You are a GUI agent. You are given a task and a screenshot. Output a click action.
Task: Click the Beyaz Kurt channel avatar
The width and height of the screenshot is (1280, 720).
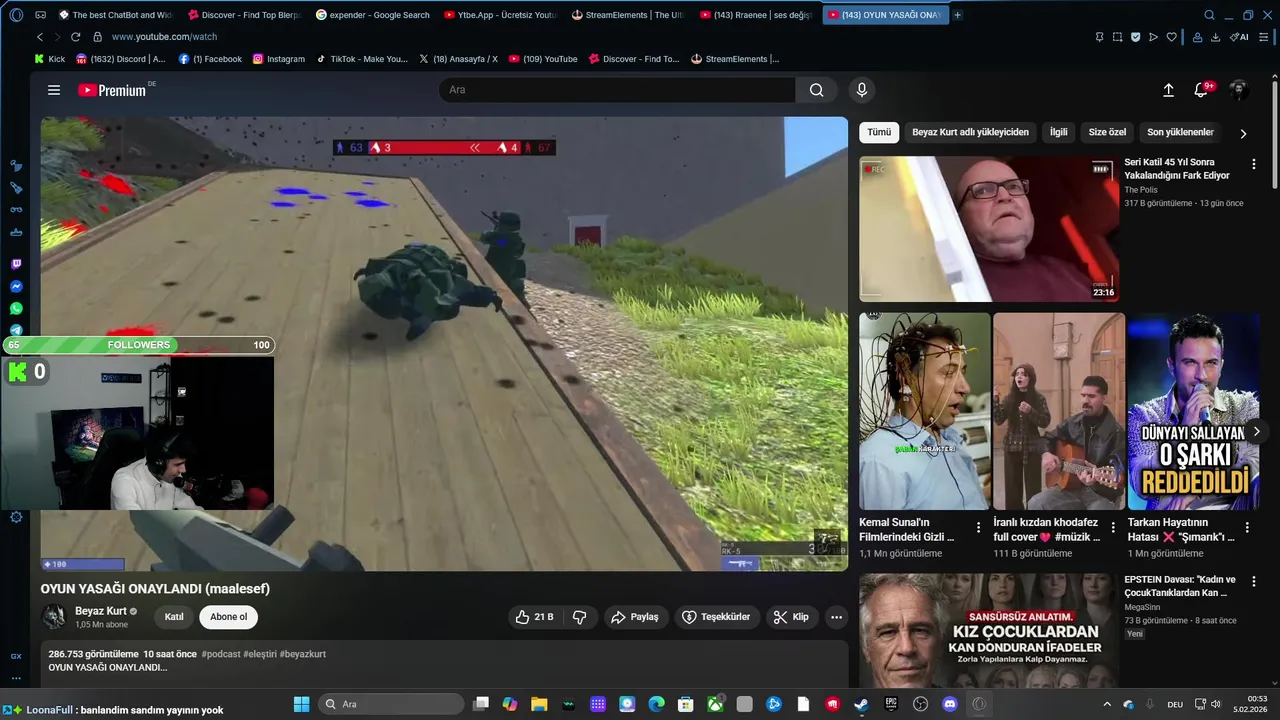pyautogui.click(x=53, y=617)
